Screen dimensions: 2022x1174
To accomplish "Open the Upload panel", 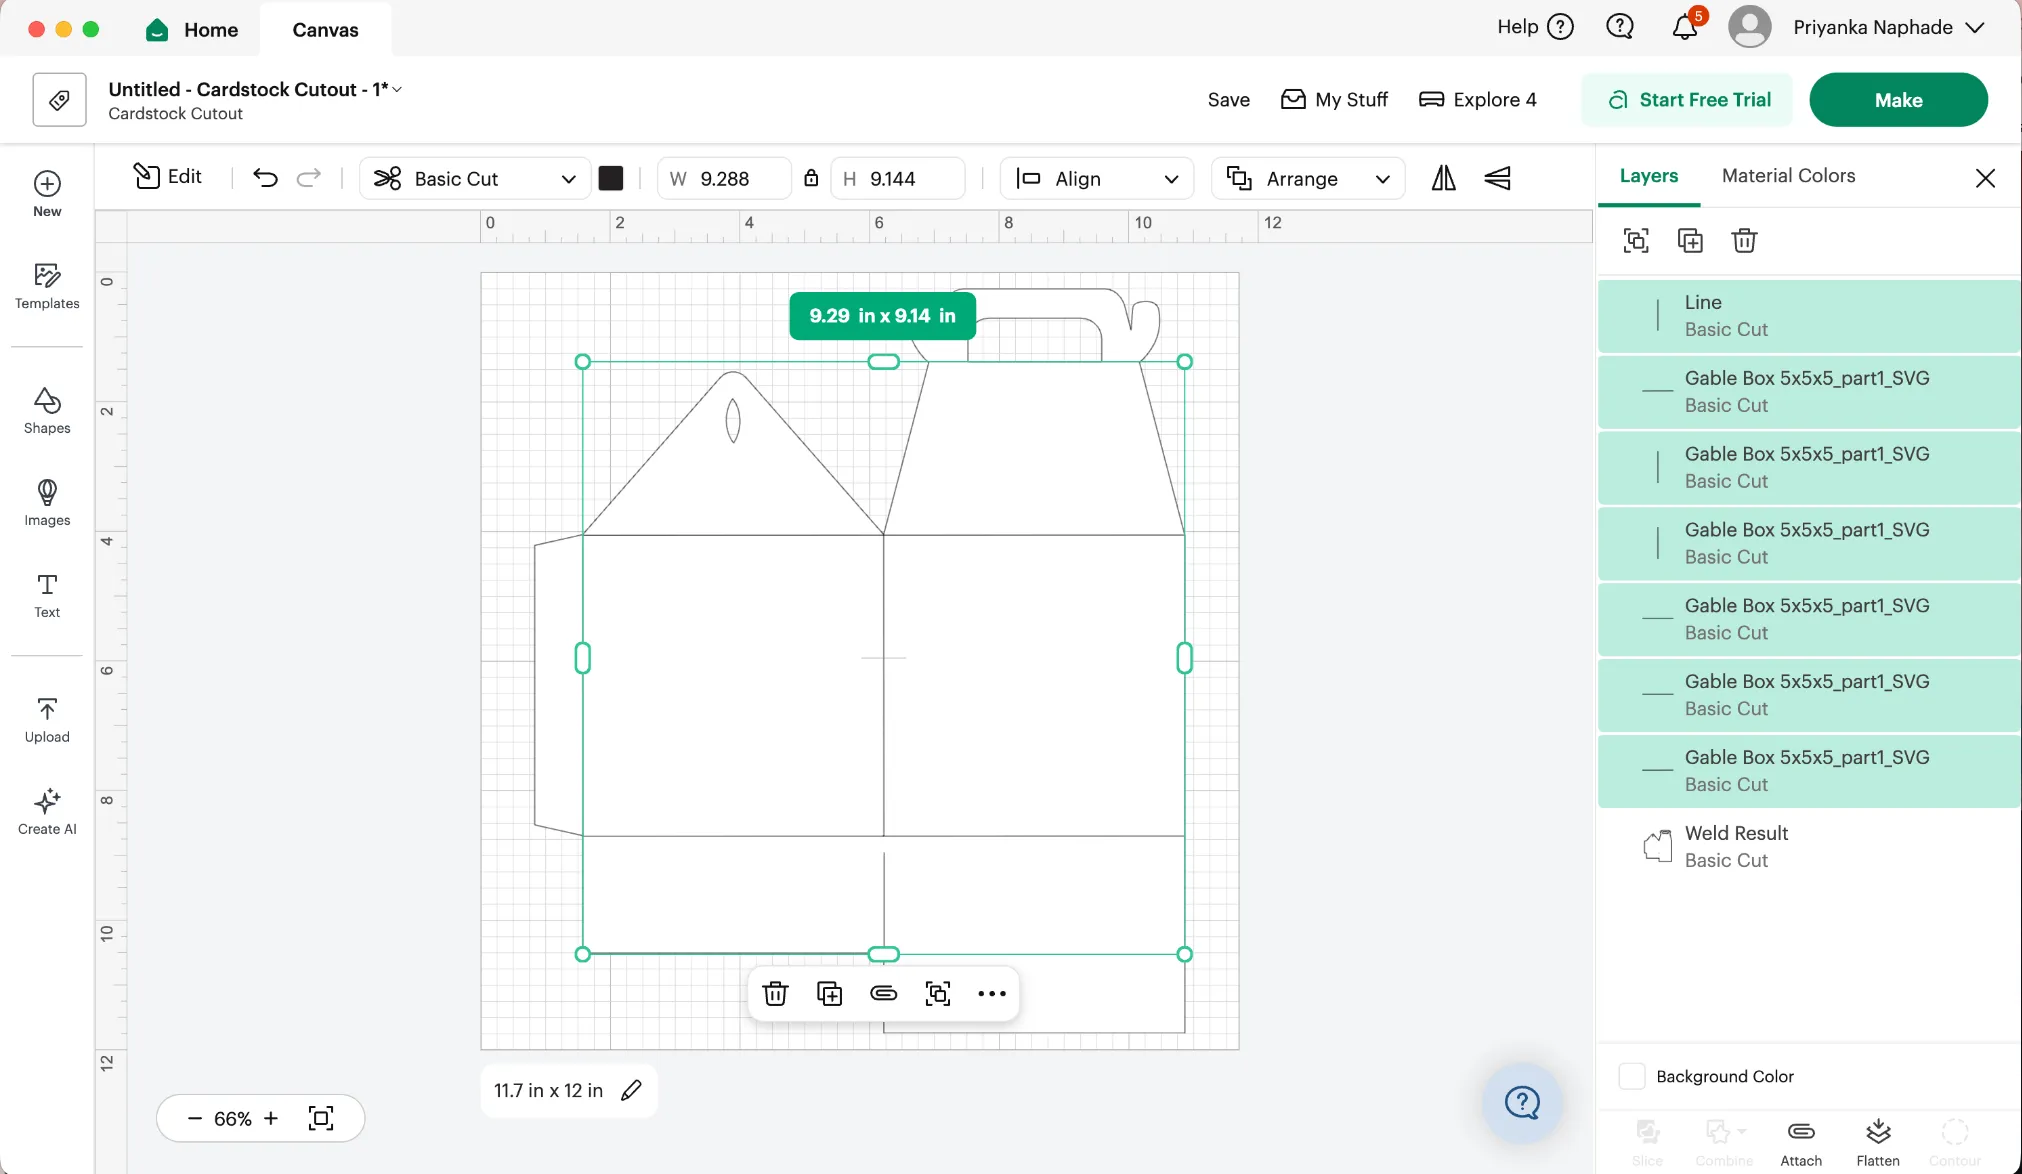I will [47, 720].
